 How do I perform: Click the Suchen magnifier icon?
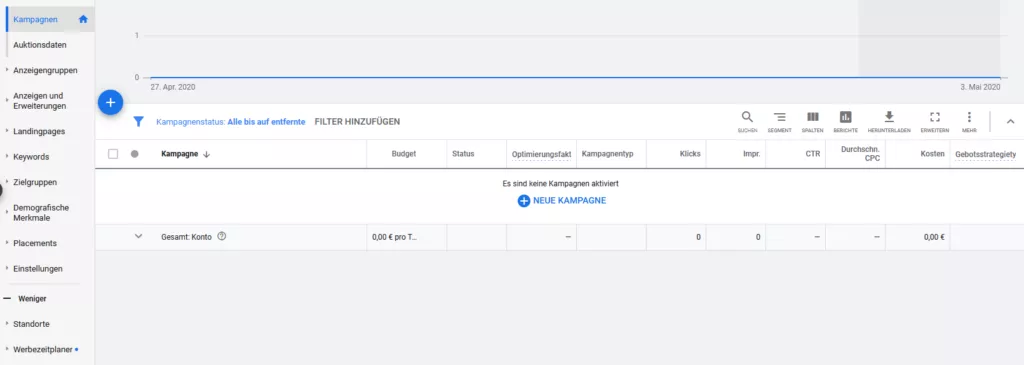click(747, 117)
